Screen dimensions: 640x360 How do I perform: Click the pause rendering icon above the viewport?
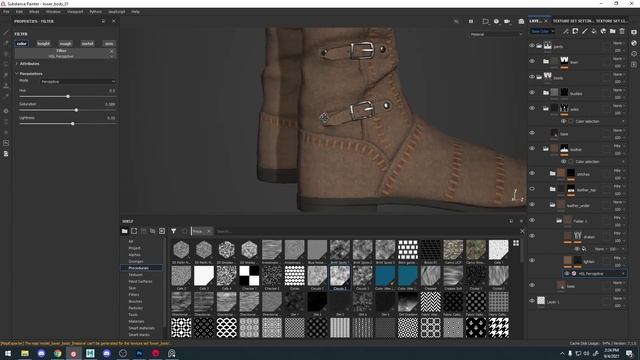coord(471,21)
